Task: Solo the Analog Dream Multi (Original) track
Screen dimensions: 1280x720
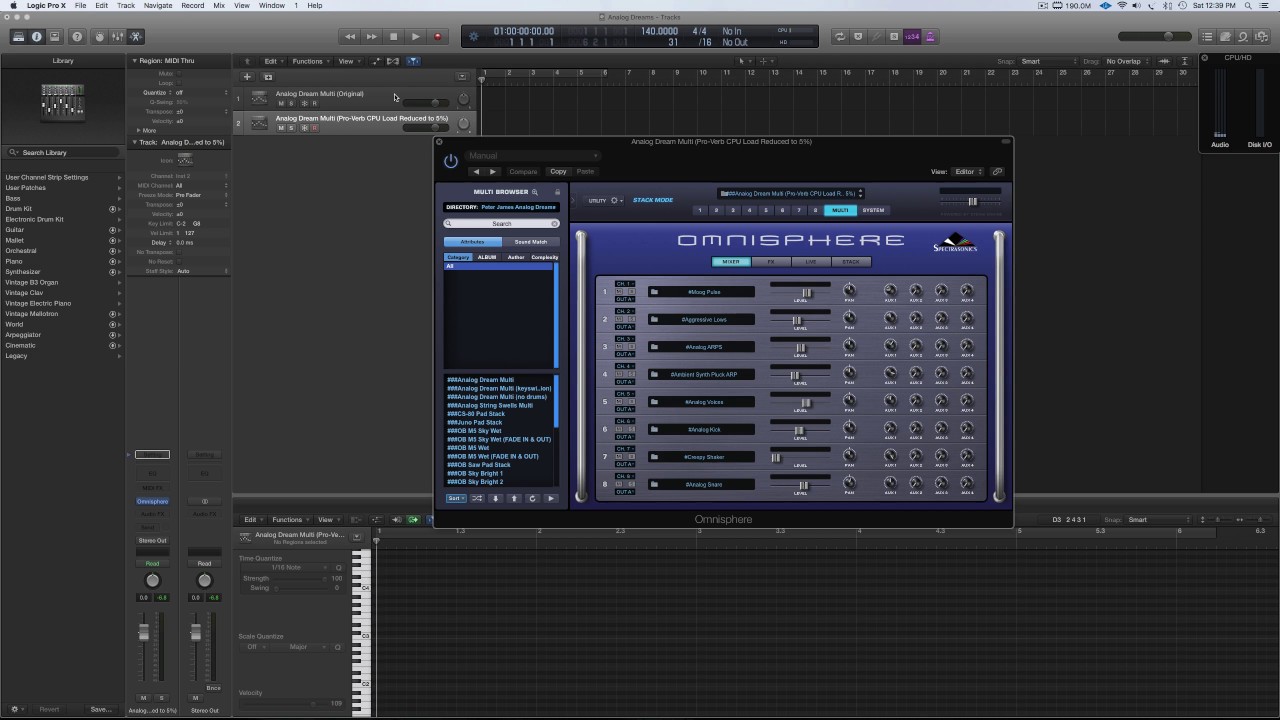Action: tap(291, 103)
